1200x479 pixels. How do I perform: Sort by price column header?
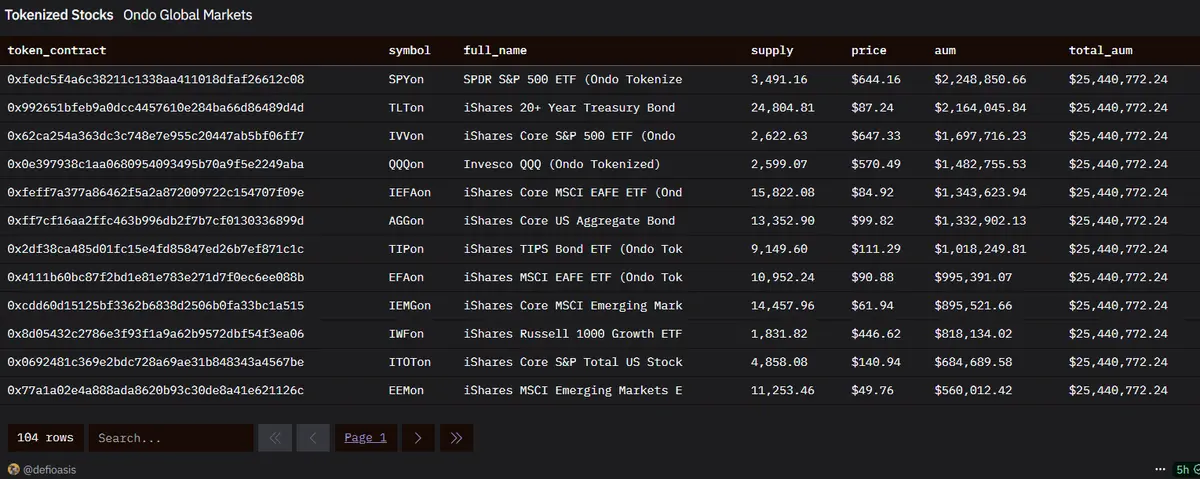(x=869, y=50)
